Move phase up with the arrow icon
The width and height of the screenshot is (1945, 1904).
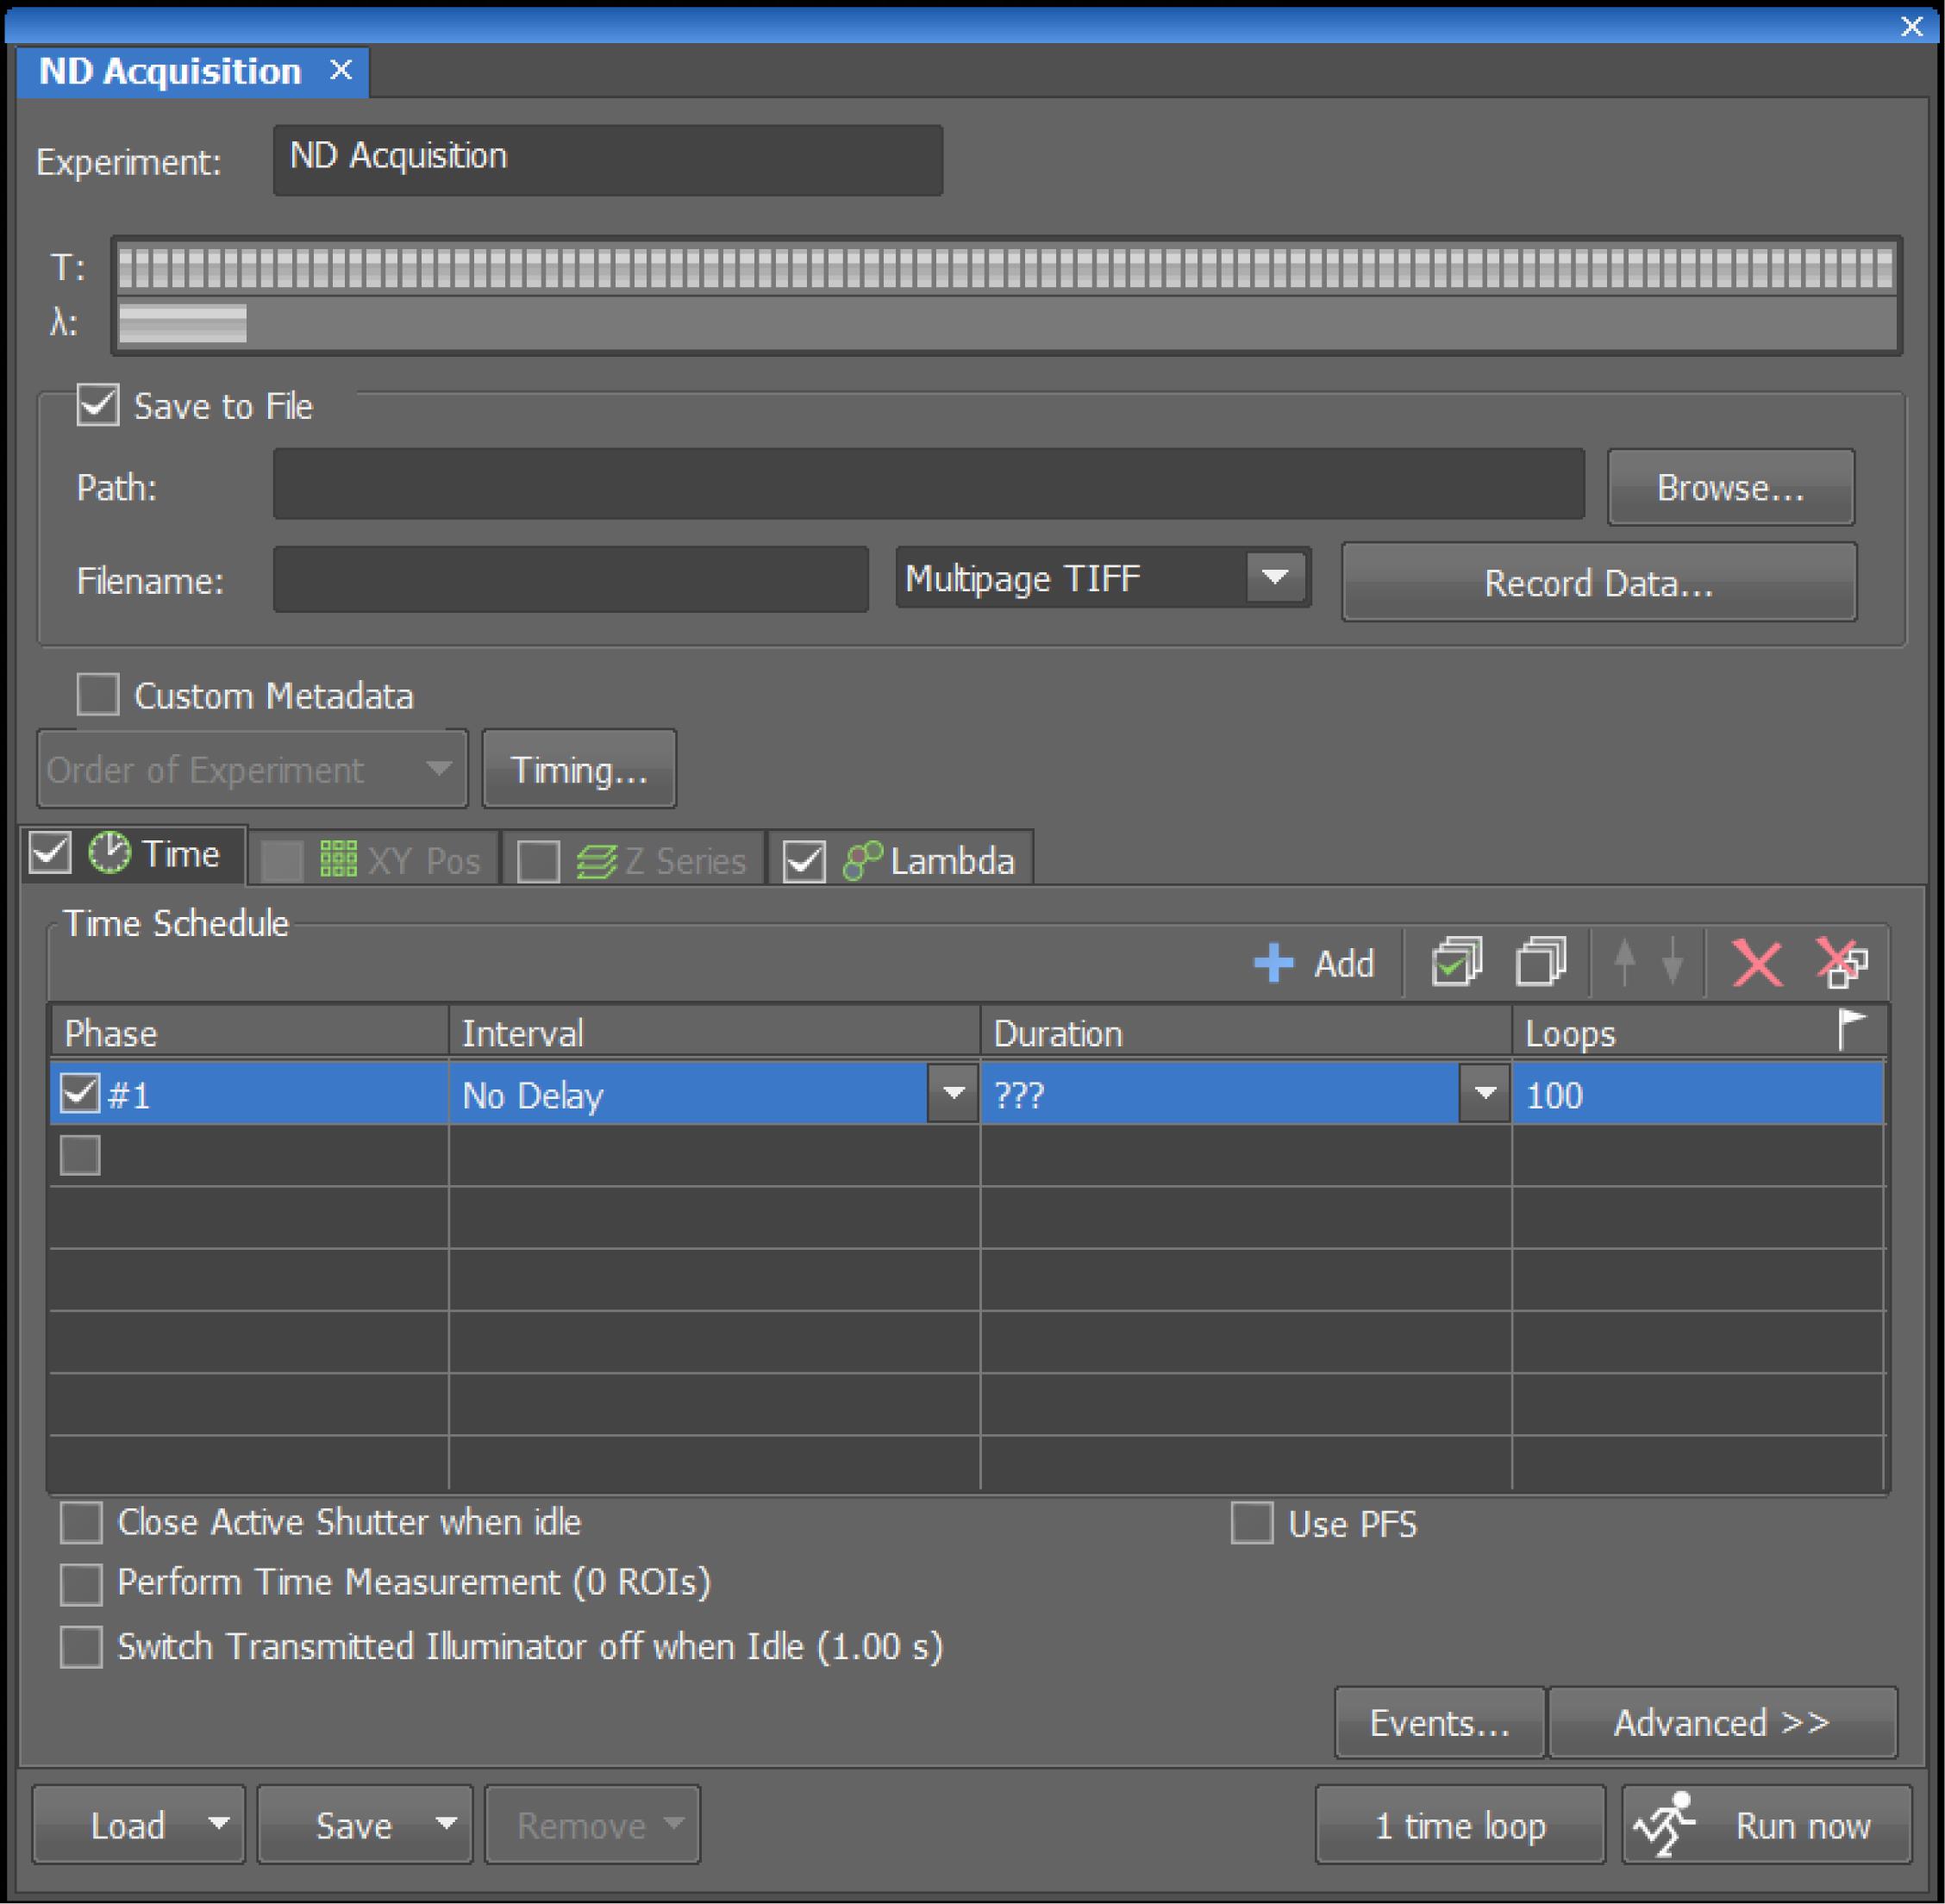(1625, 962)
